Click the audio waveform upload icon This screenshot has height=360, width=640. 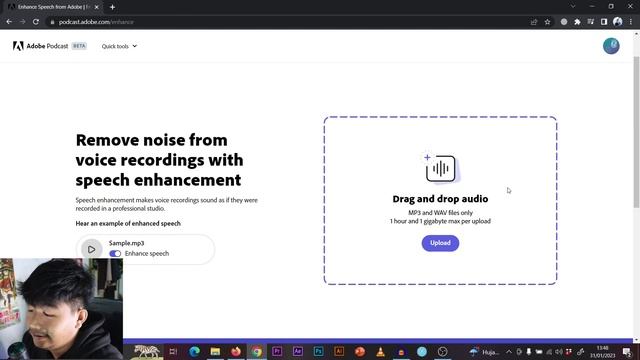[x=440, y=168]
